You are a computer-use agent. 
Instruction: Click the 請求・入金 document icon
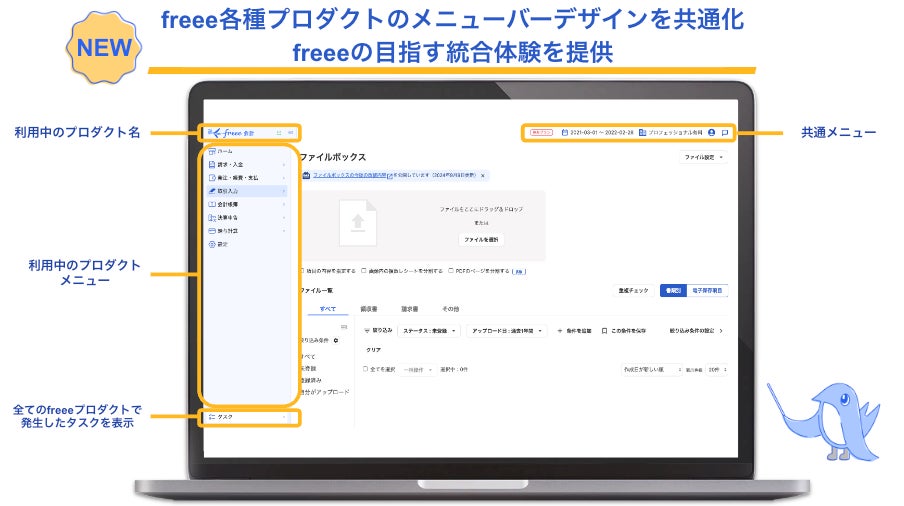coord(212,164)
